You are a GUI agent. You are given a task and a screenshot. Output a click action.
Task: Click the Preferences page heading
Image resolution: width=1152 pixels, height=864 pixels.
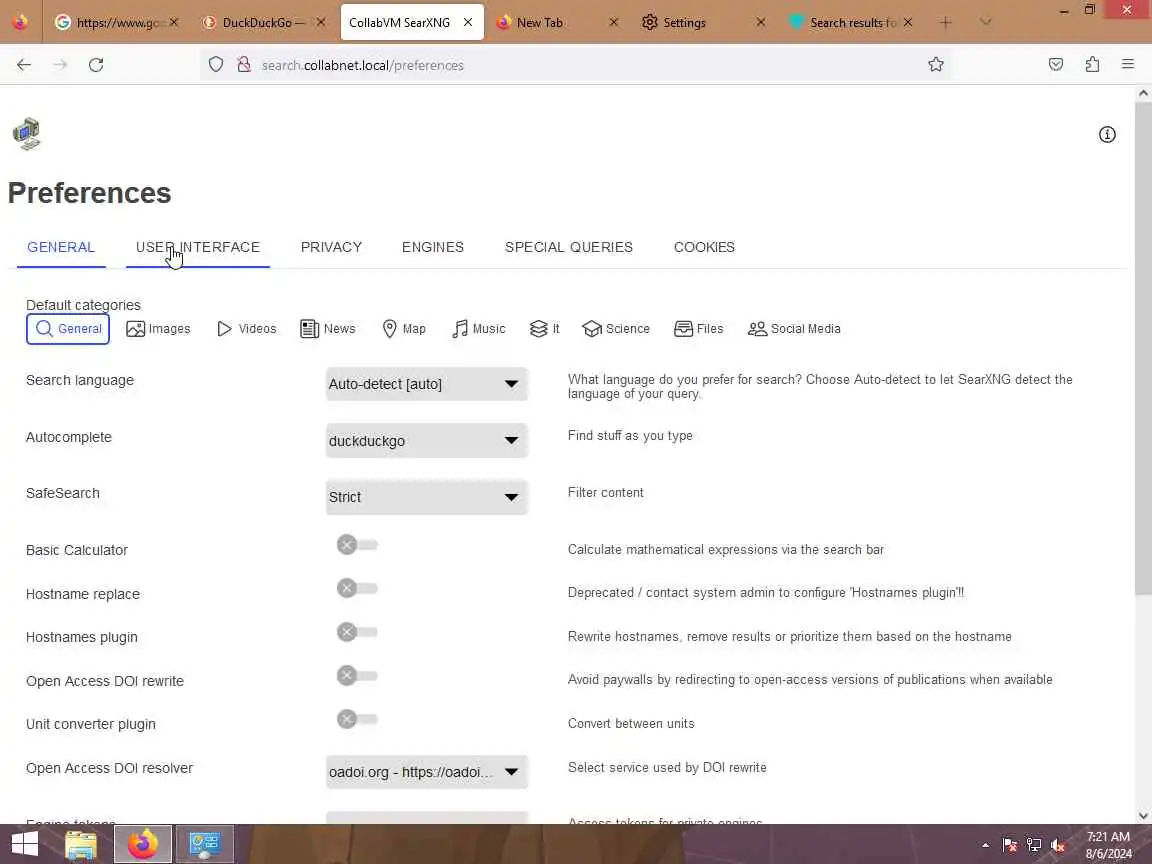coord(90,193)
